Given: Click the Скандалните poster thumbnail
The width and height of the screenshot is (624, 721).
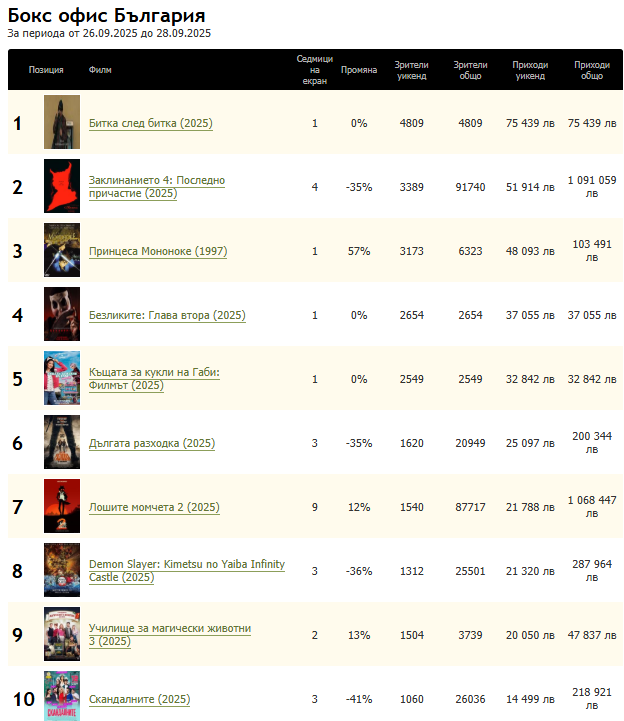Looking at the screenshot, I should [62, 697].
